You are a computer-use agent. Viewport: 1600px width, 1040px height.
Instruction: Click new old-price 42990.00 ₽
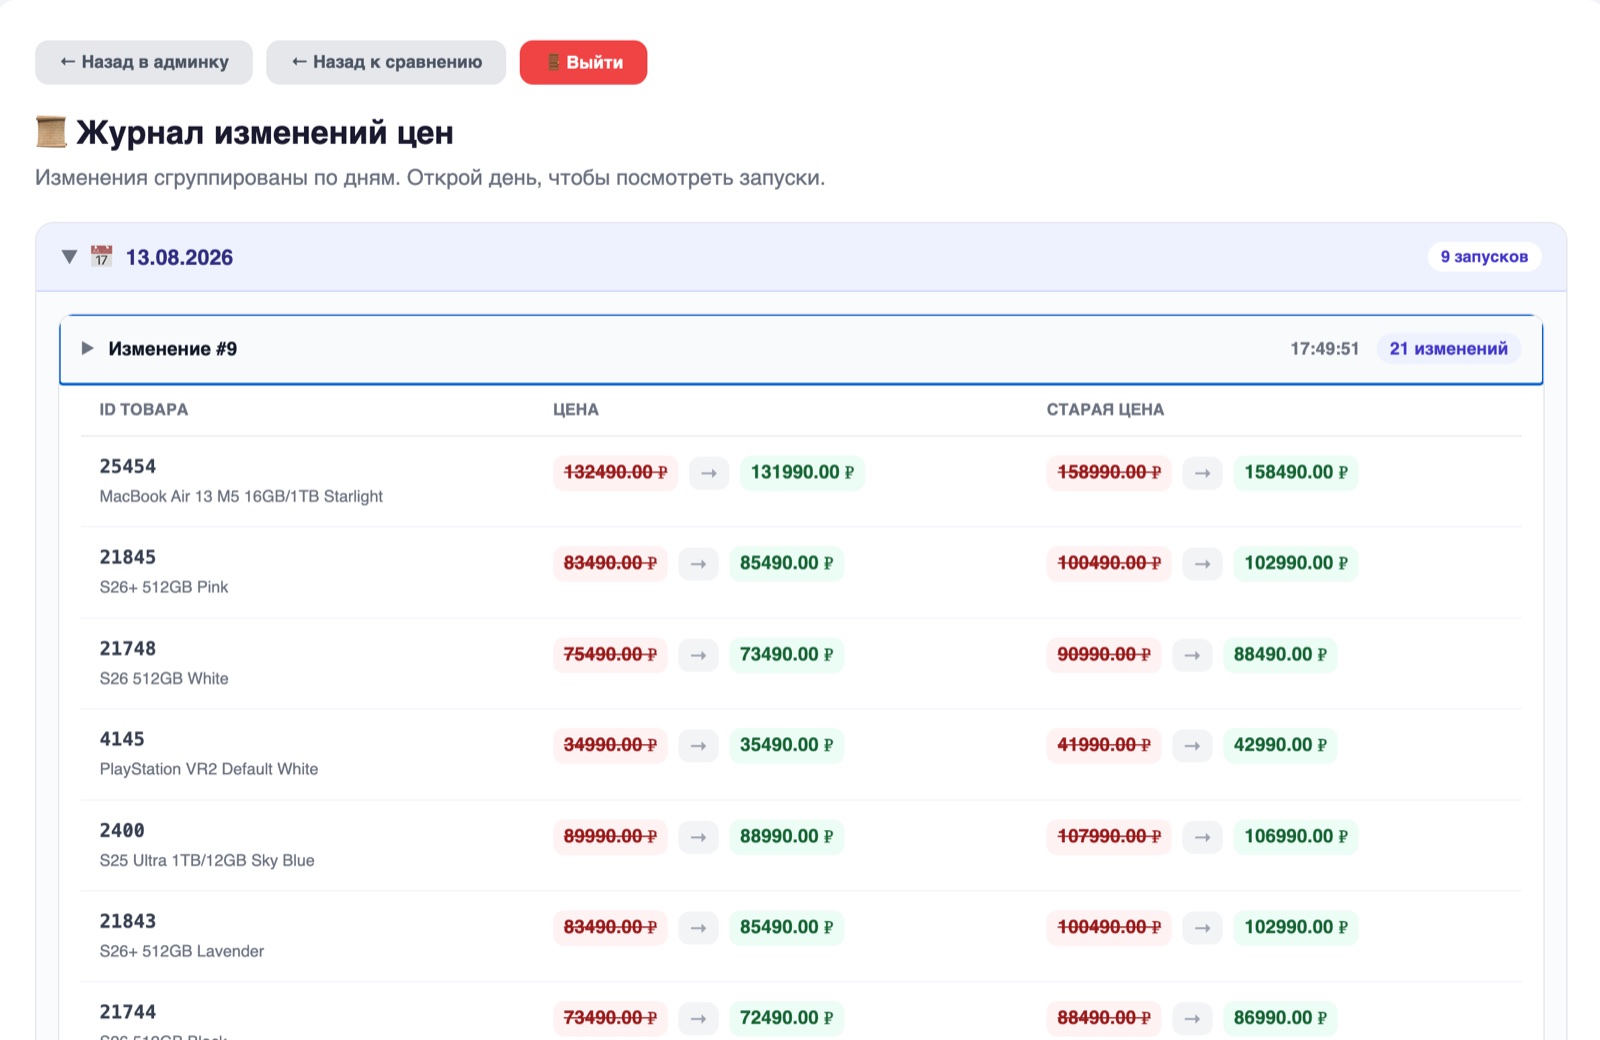pos(1280,745)
